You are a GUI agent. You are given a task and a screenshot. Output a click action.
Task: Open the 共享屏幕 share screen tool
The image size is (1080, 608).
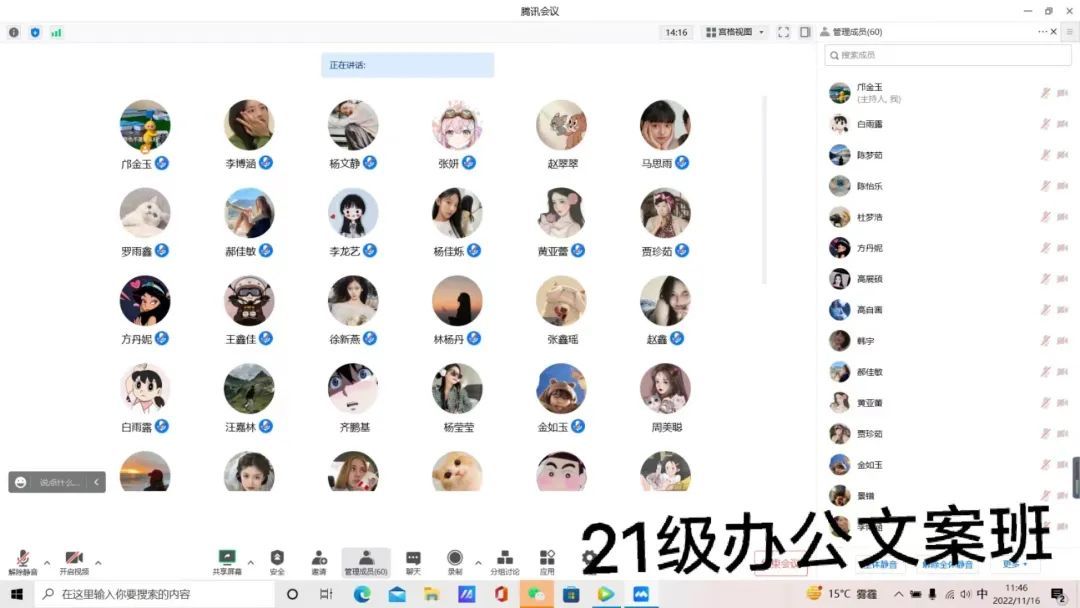[227, 562]
